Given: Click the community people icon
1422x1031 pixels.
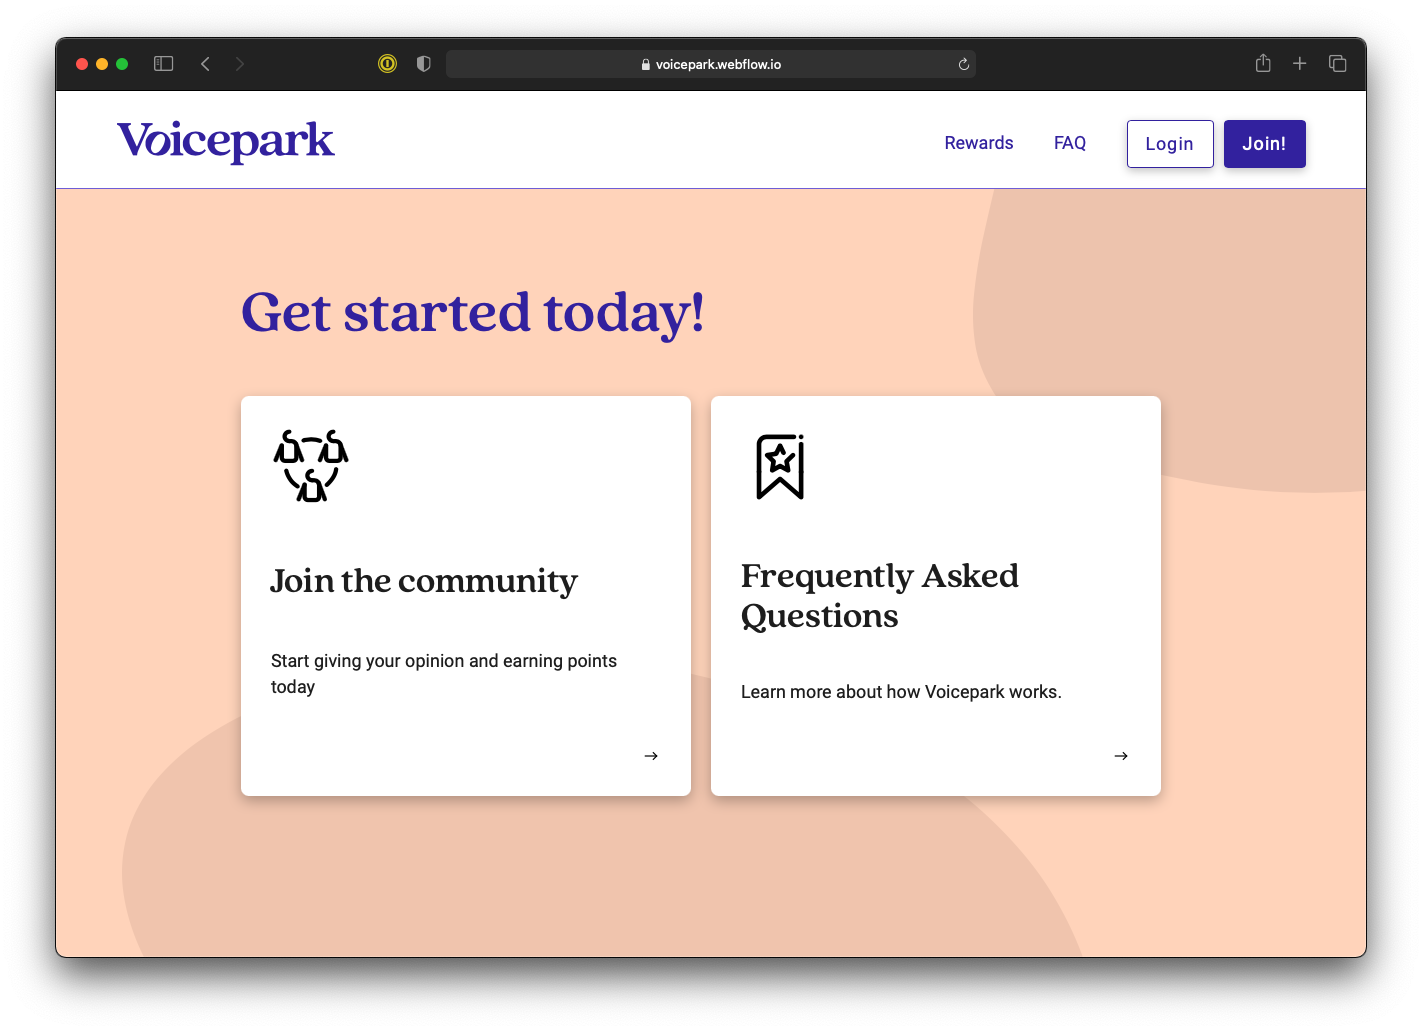Looking at the screenshot, I should point(311,466).
